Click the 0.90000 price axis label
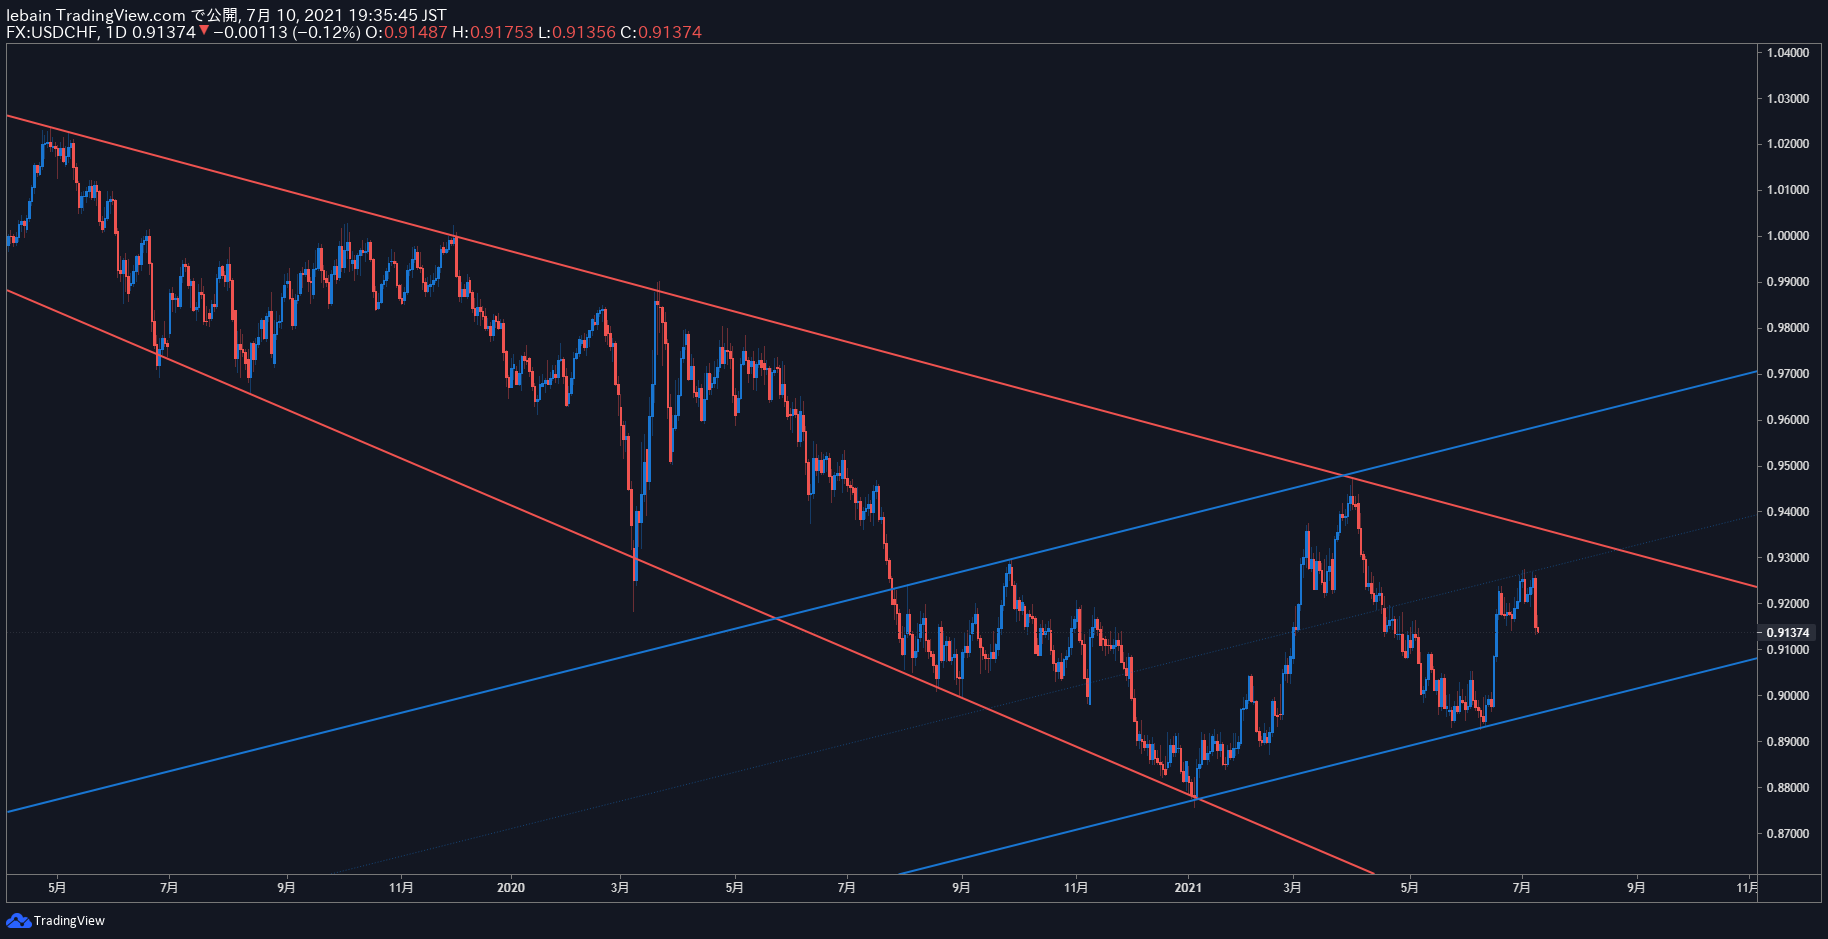The image size is (1828, 939). click(x=1788, y=696)
